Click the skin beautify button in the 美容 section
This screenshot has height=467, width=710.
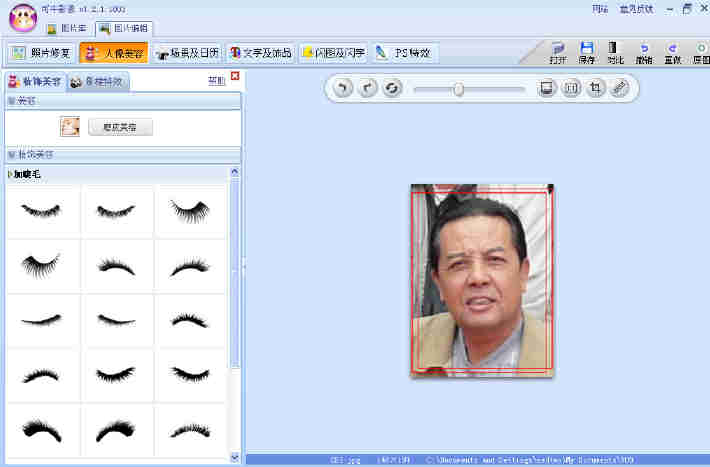pos(120,127)
